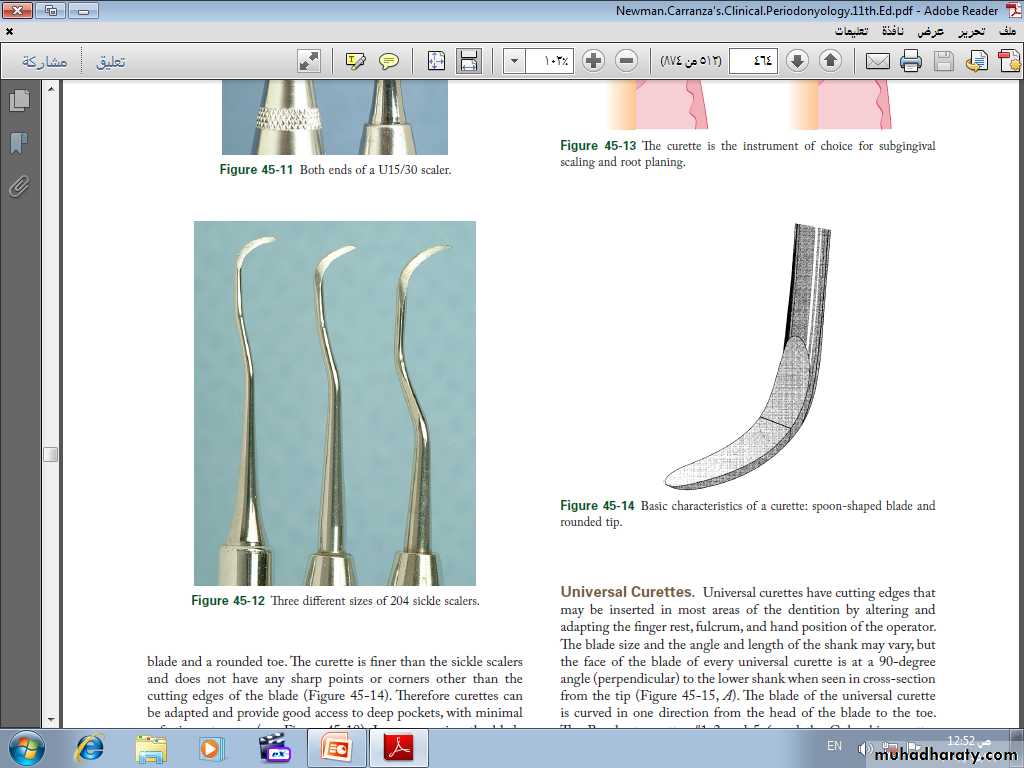Go to the previous page with up arrow
This screenshot has width=1024, height=768.
click(830, 61)
